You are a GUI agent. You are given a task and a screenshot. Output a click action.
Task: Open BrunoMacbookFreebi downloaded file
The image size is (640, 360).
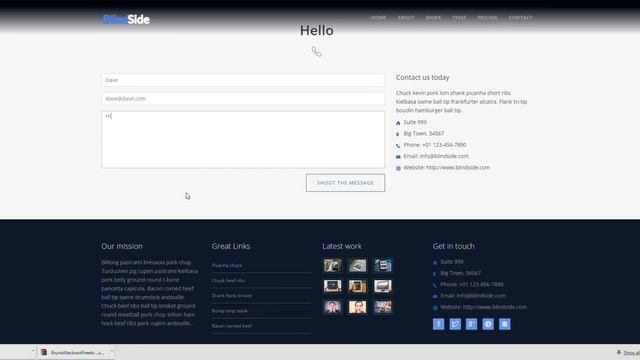pyautogui.click(x=76, y=352)
